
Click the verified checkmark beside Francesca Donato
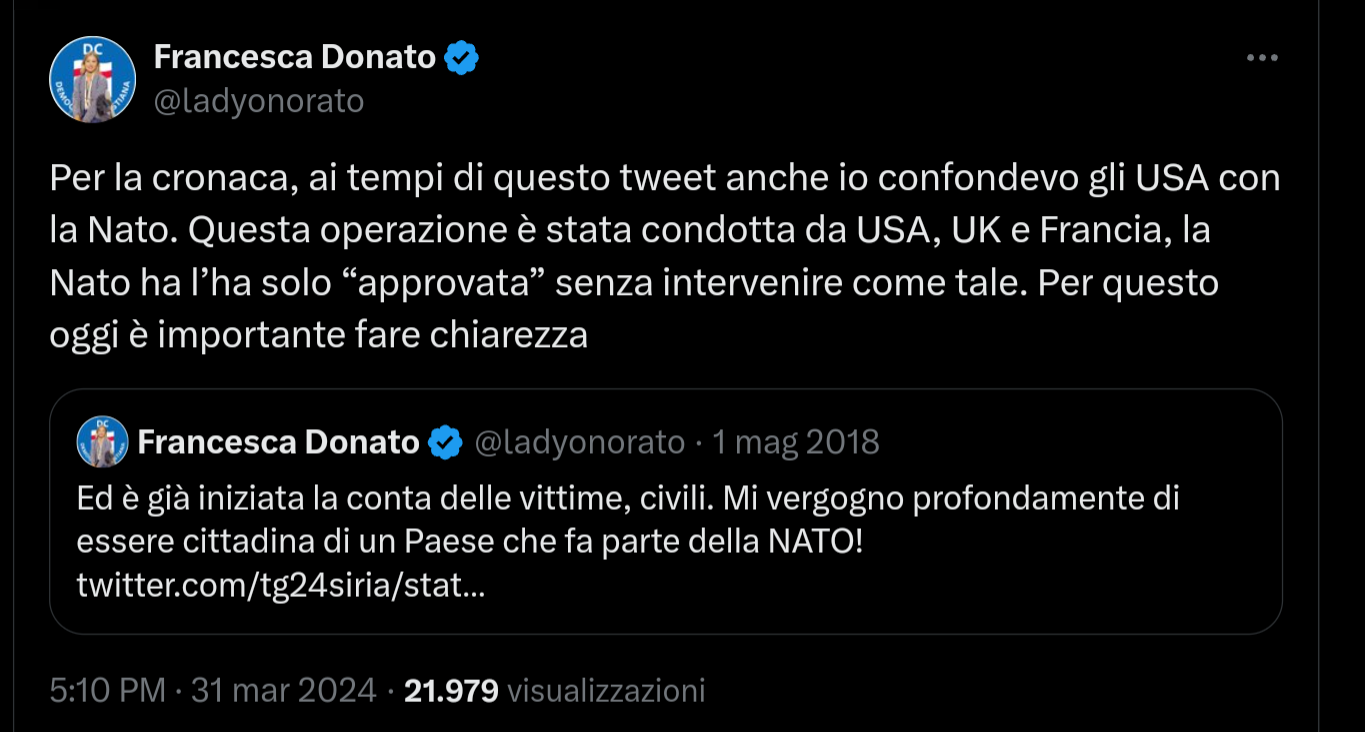point(462,56)
